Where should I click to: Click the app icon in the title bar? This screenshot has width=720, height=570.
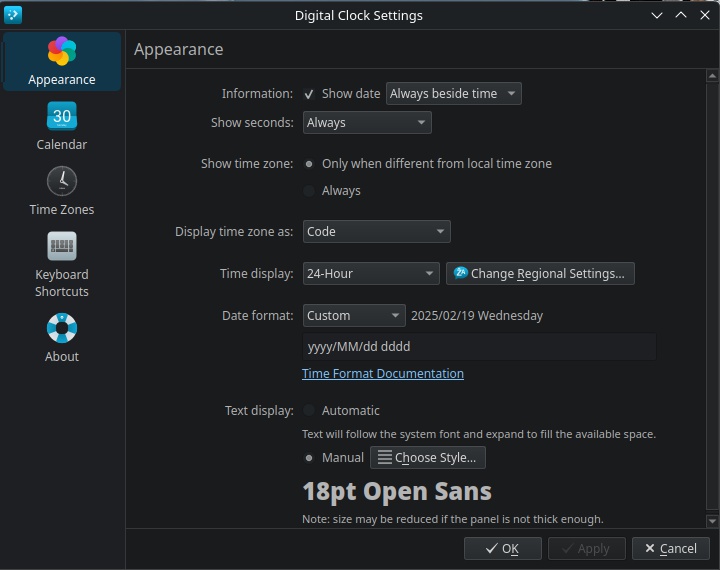pos(13,15)
